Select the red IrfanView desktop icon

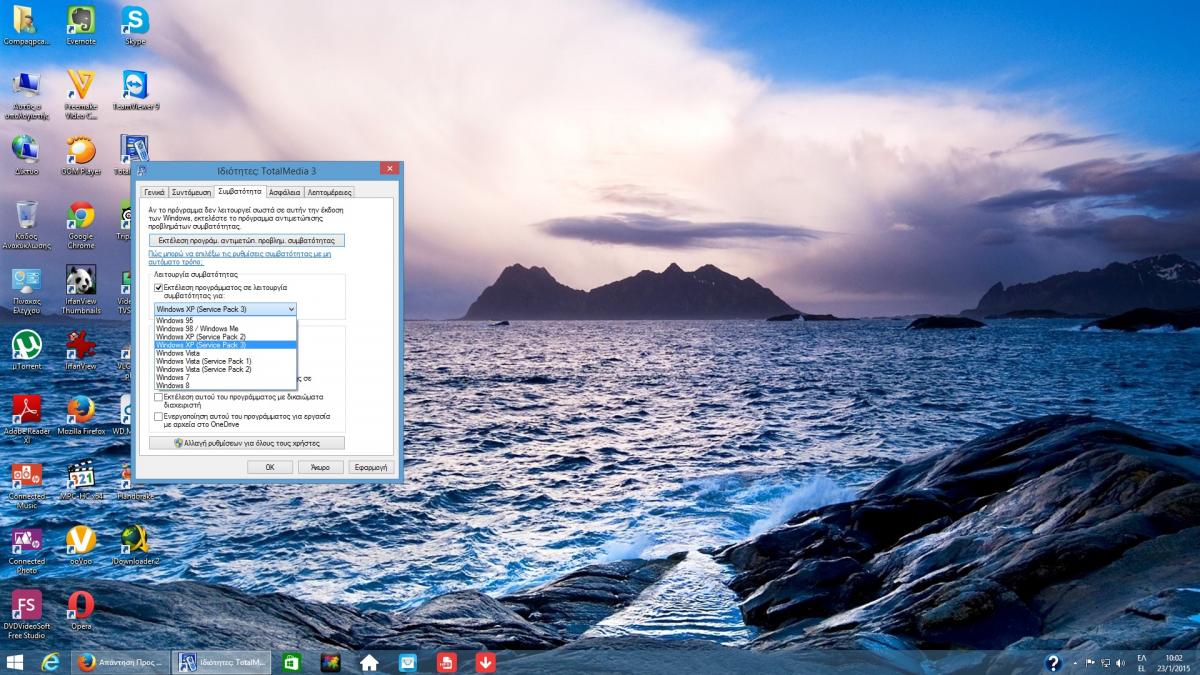[80, 350]
